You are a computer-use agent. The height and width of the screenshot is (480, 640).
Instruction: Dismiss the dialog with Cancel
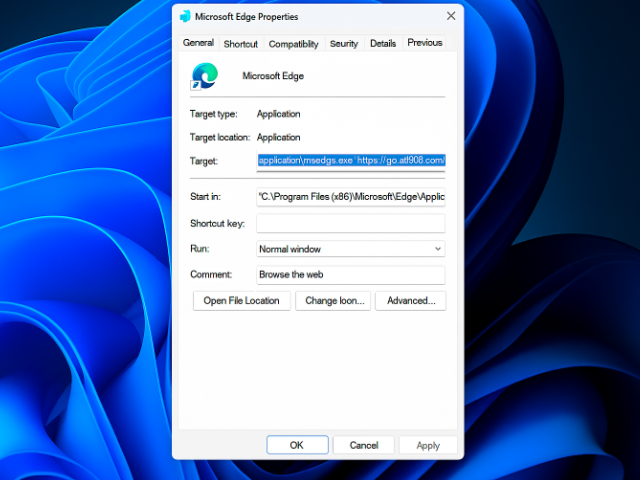(x=363, y=445)
